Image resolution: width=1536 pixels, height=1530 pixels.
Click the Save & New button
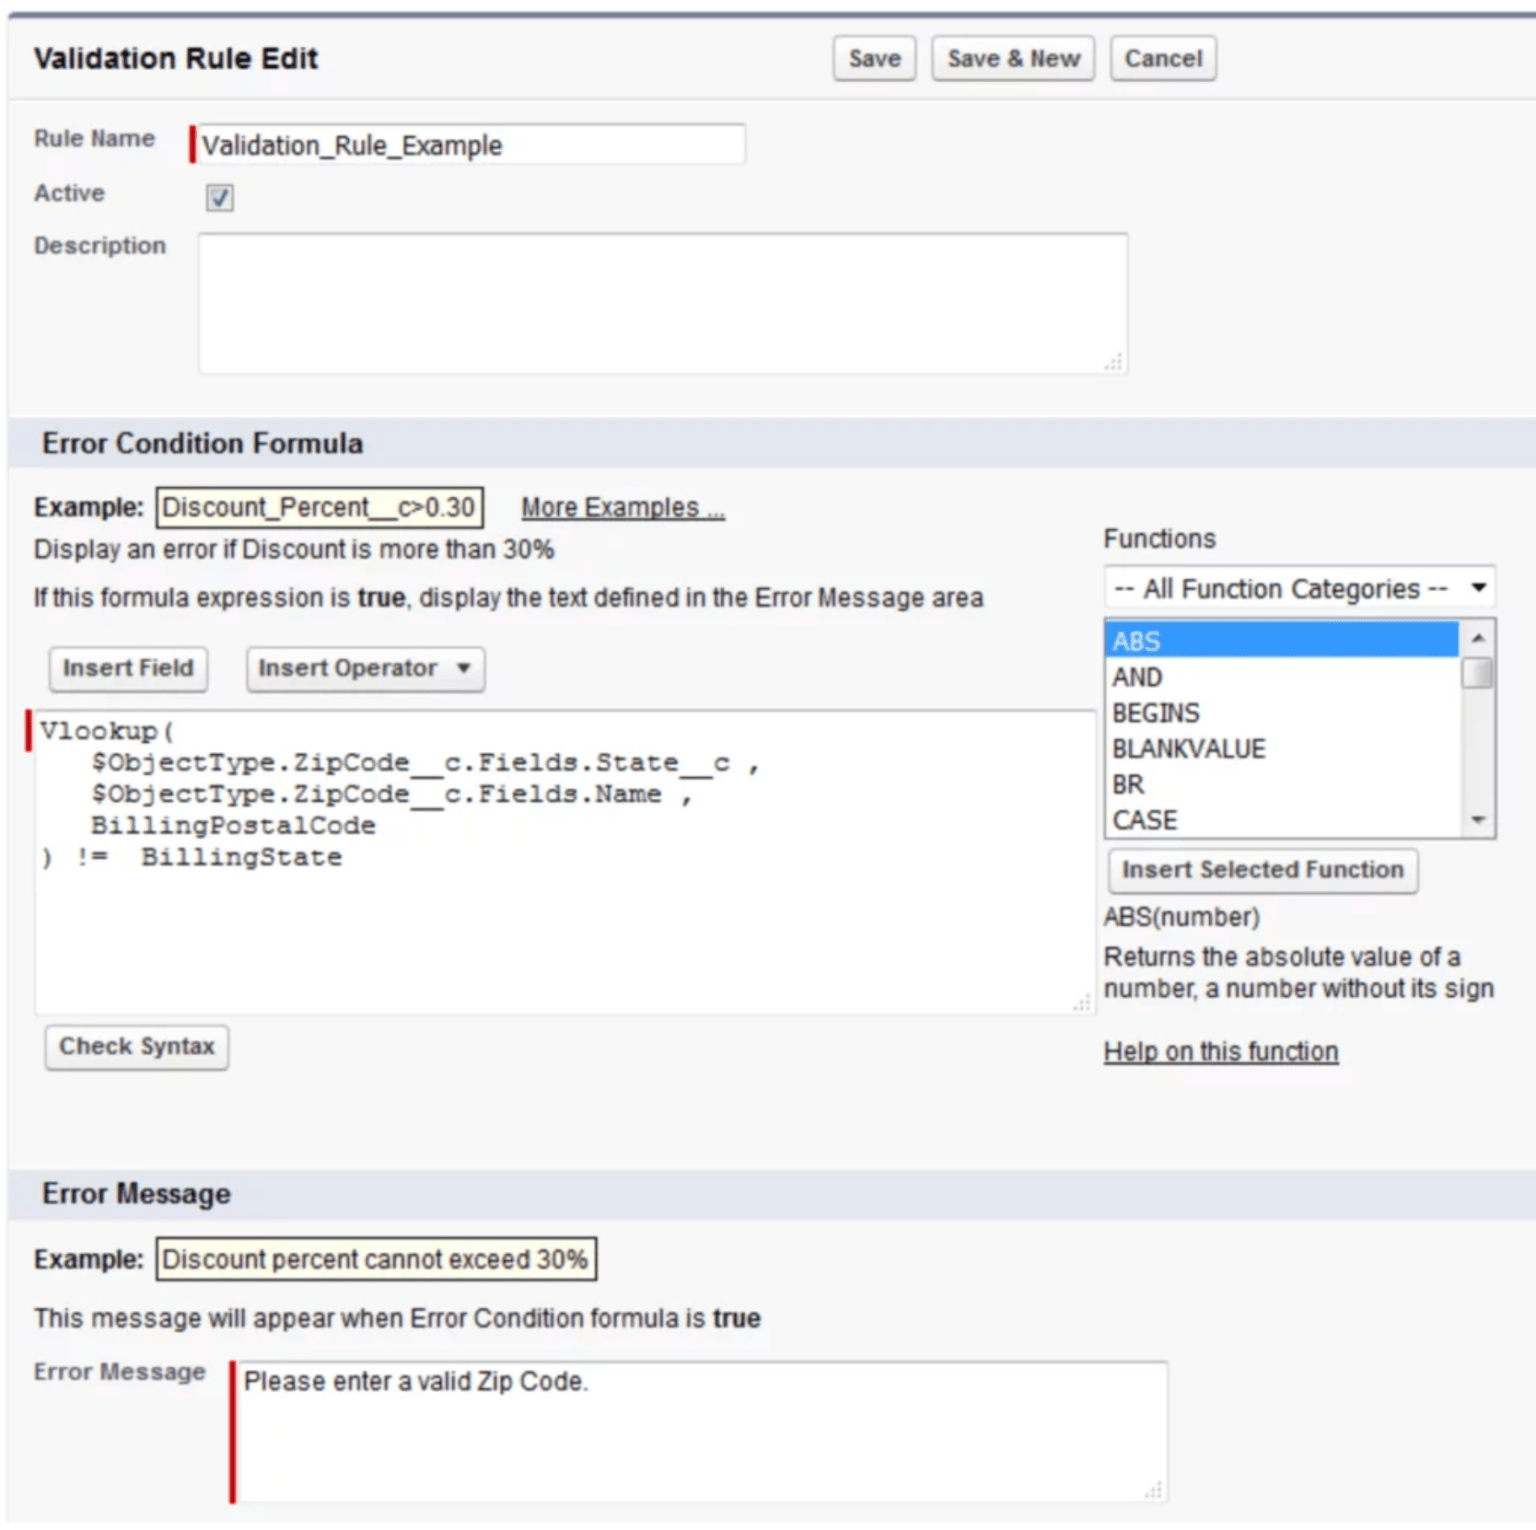tap(1012, 58)
